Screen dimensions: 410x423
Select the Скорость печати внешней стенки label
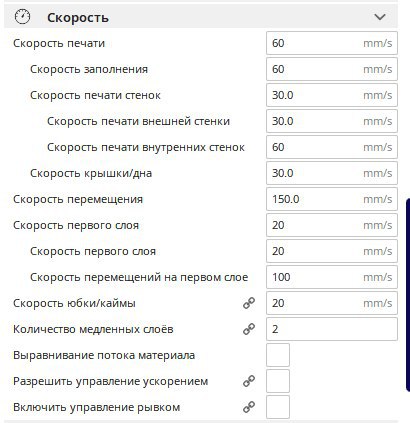click(x=138, y=121)
